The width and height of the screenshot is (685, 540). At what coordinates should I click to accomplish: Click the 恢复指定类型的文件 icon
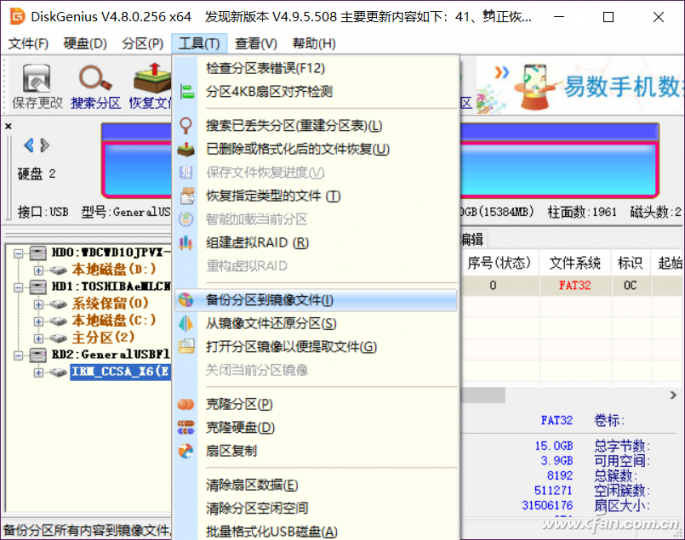tap(187, 196)
